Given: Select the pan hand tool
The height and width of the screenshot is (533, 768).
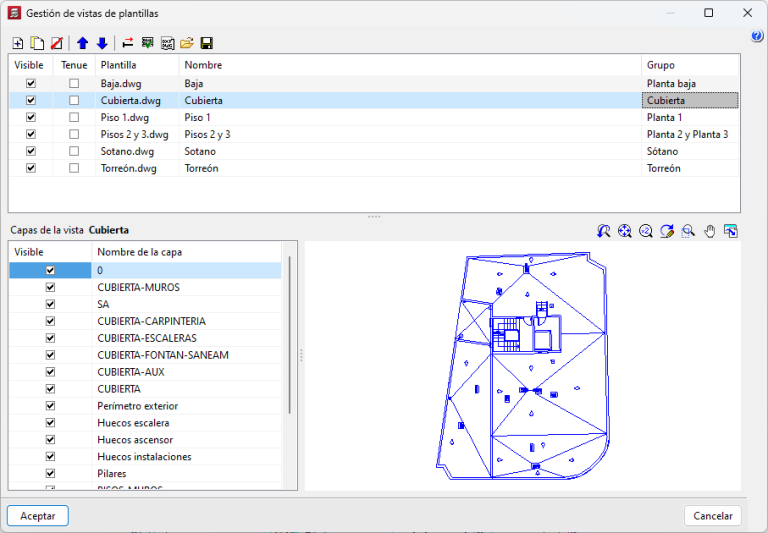Looking at the screenshot, I should (x=709, y=231).
